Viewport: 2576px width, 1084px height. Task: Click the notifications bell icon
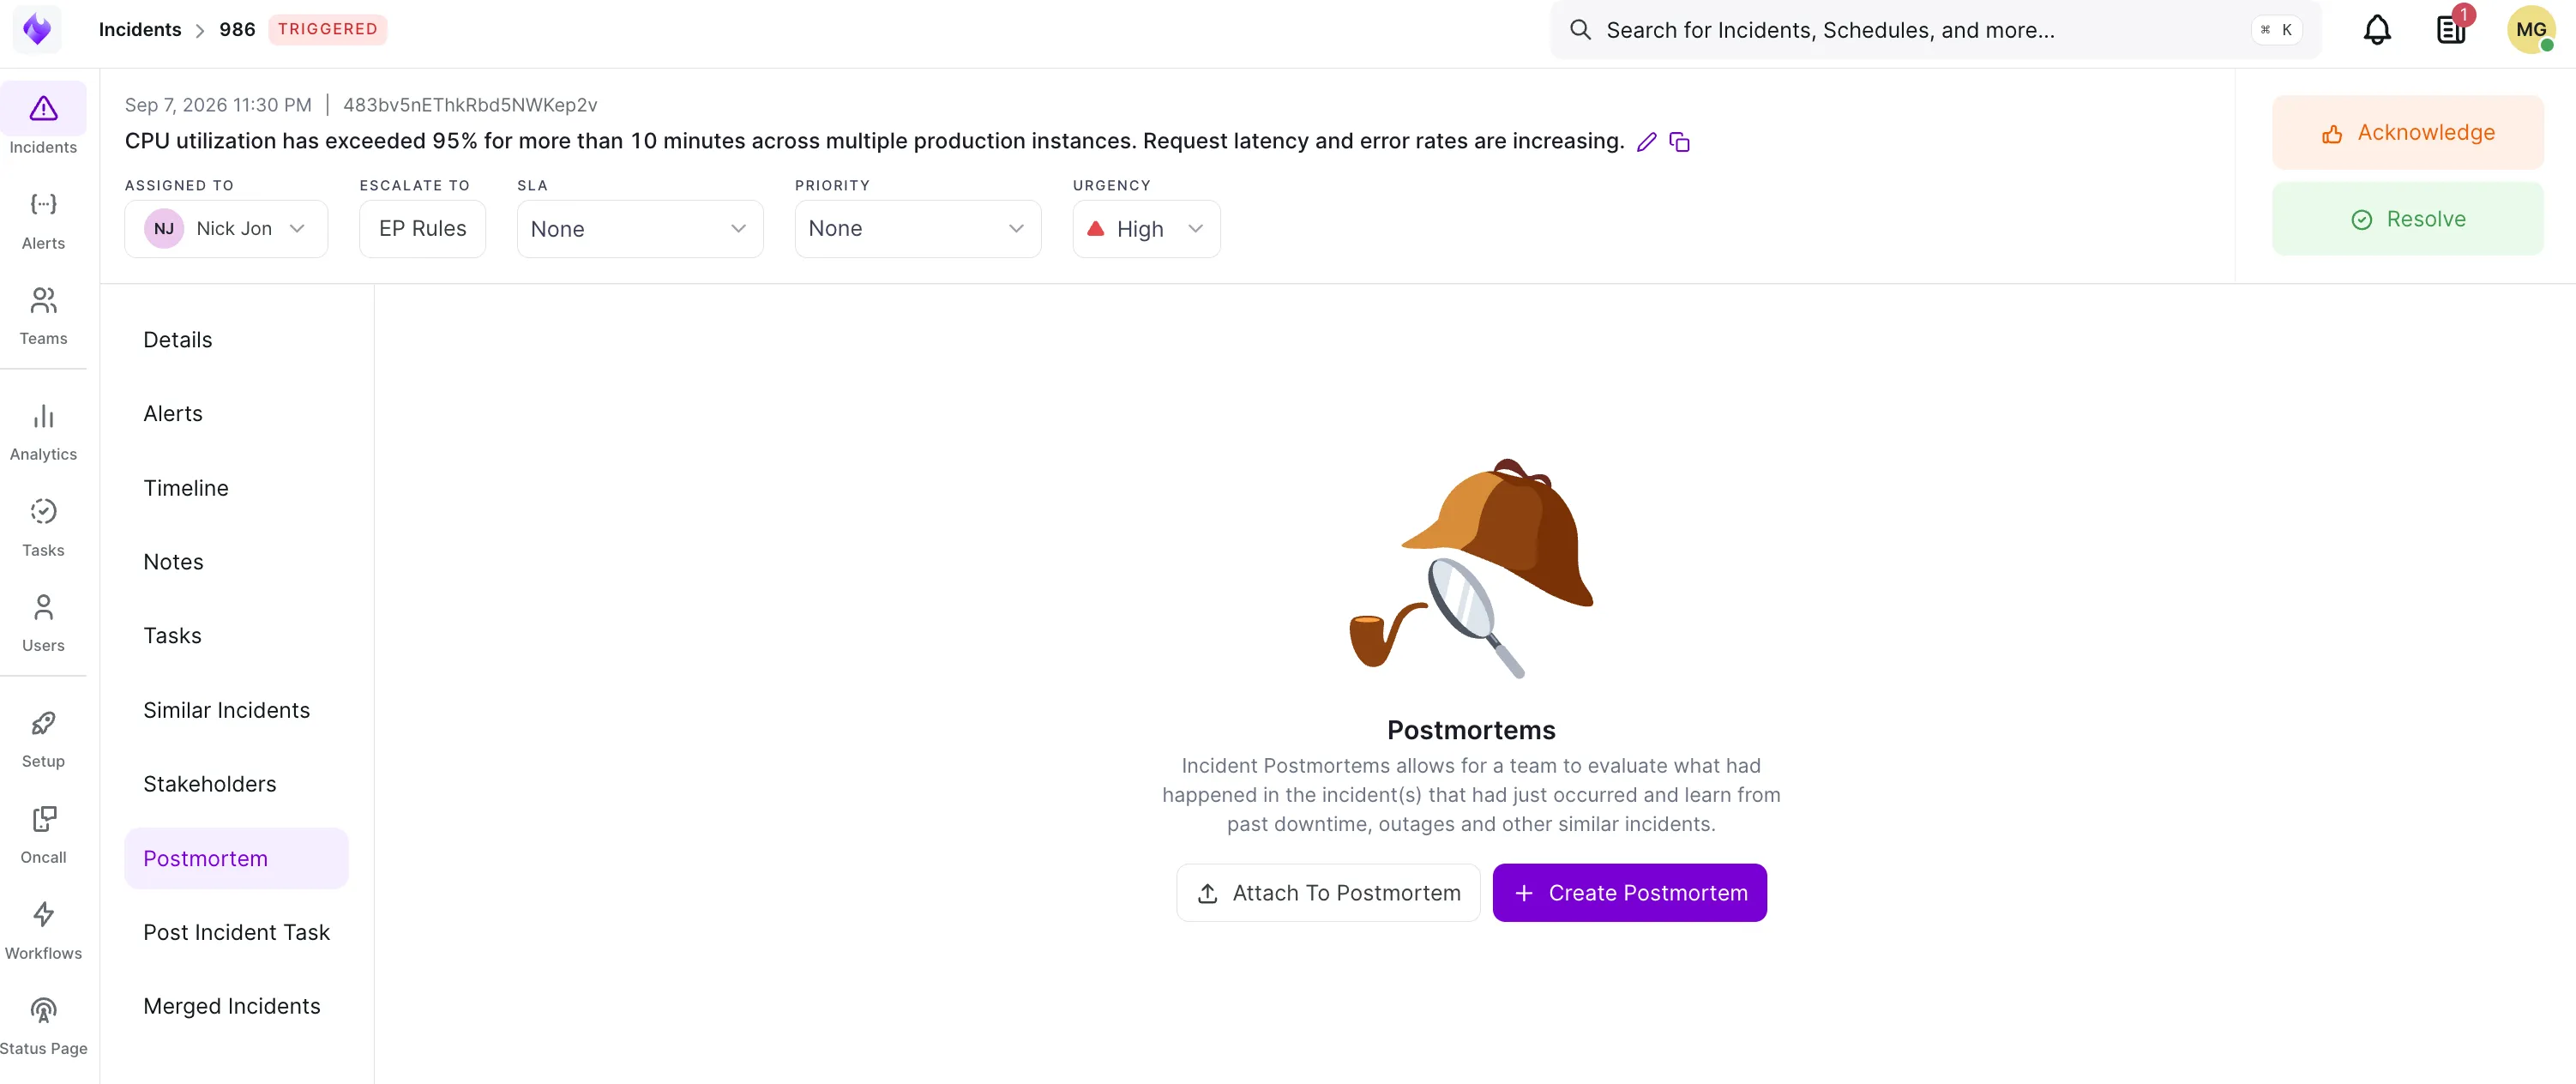(x=2377, y=30)
